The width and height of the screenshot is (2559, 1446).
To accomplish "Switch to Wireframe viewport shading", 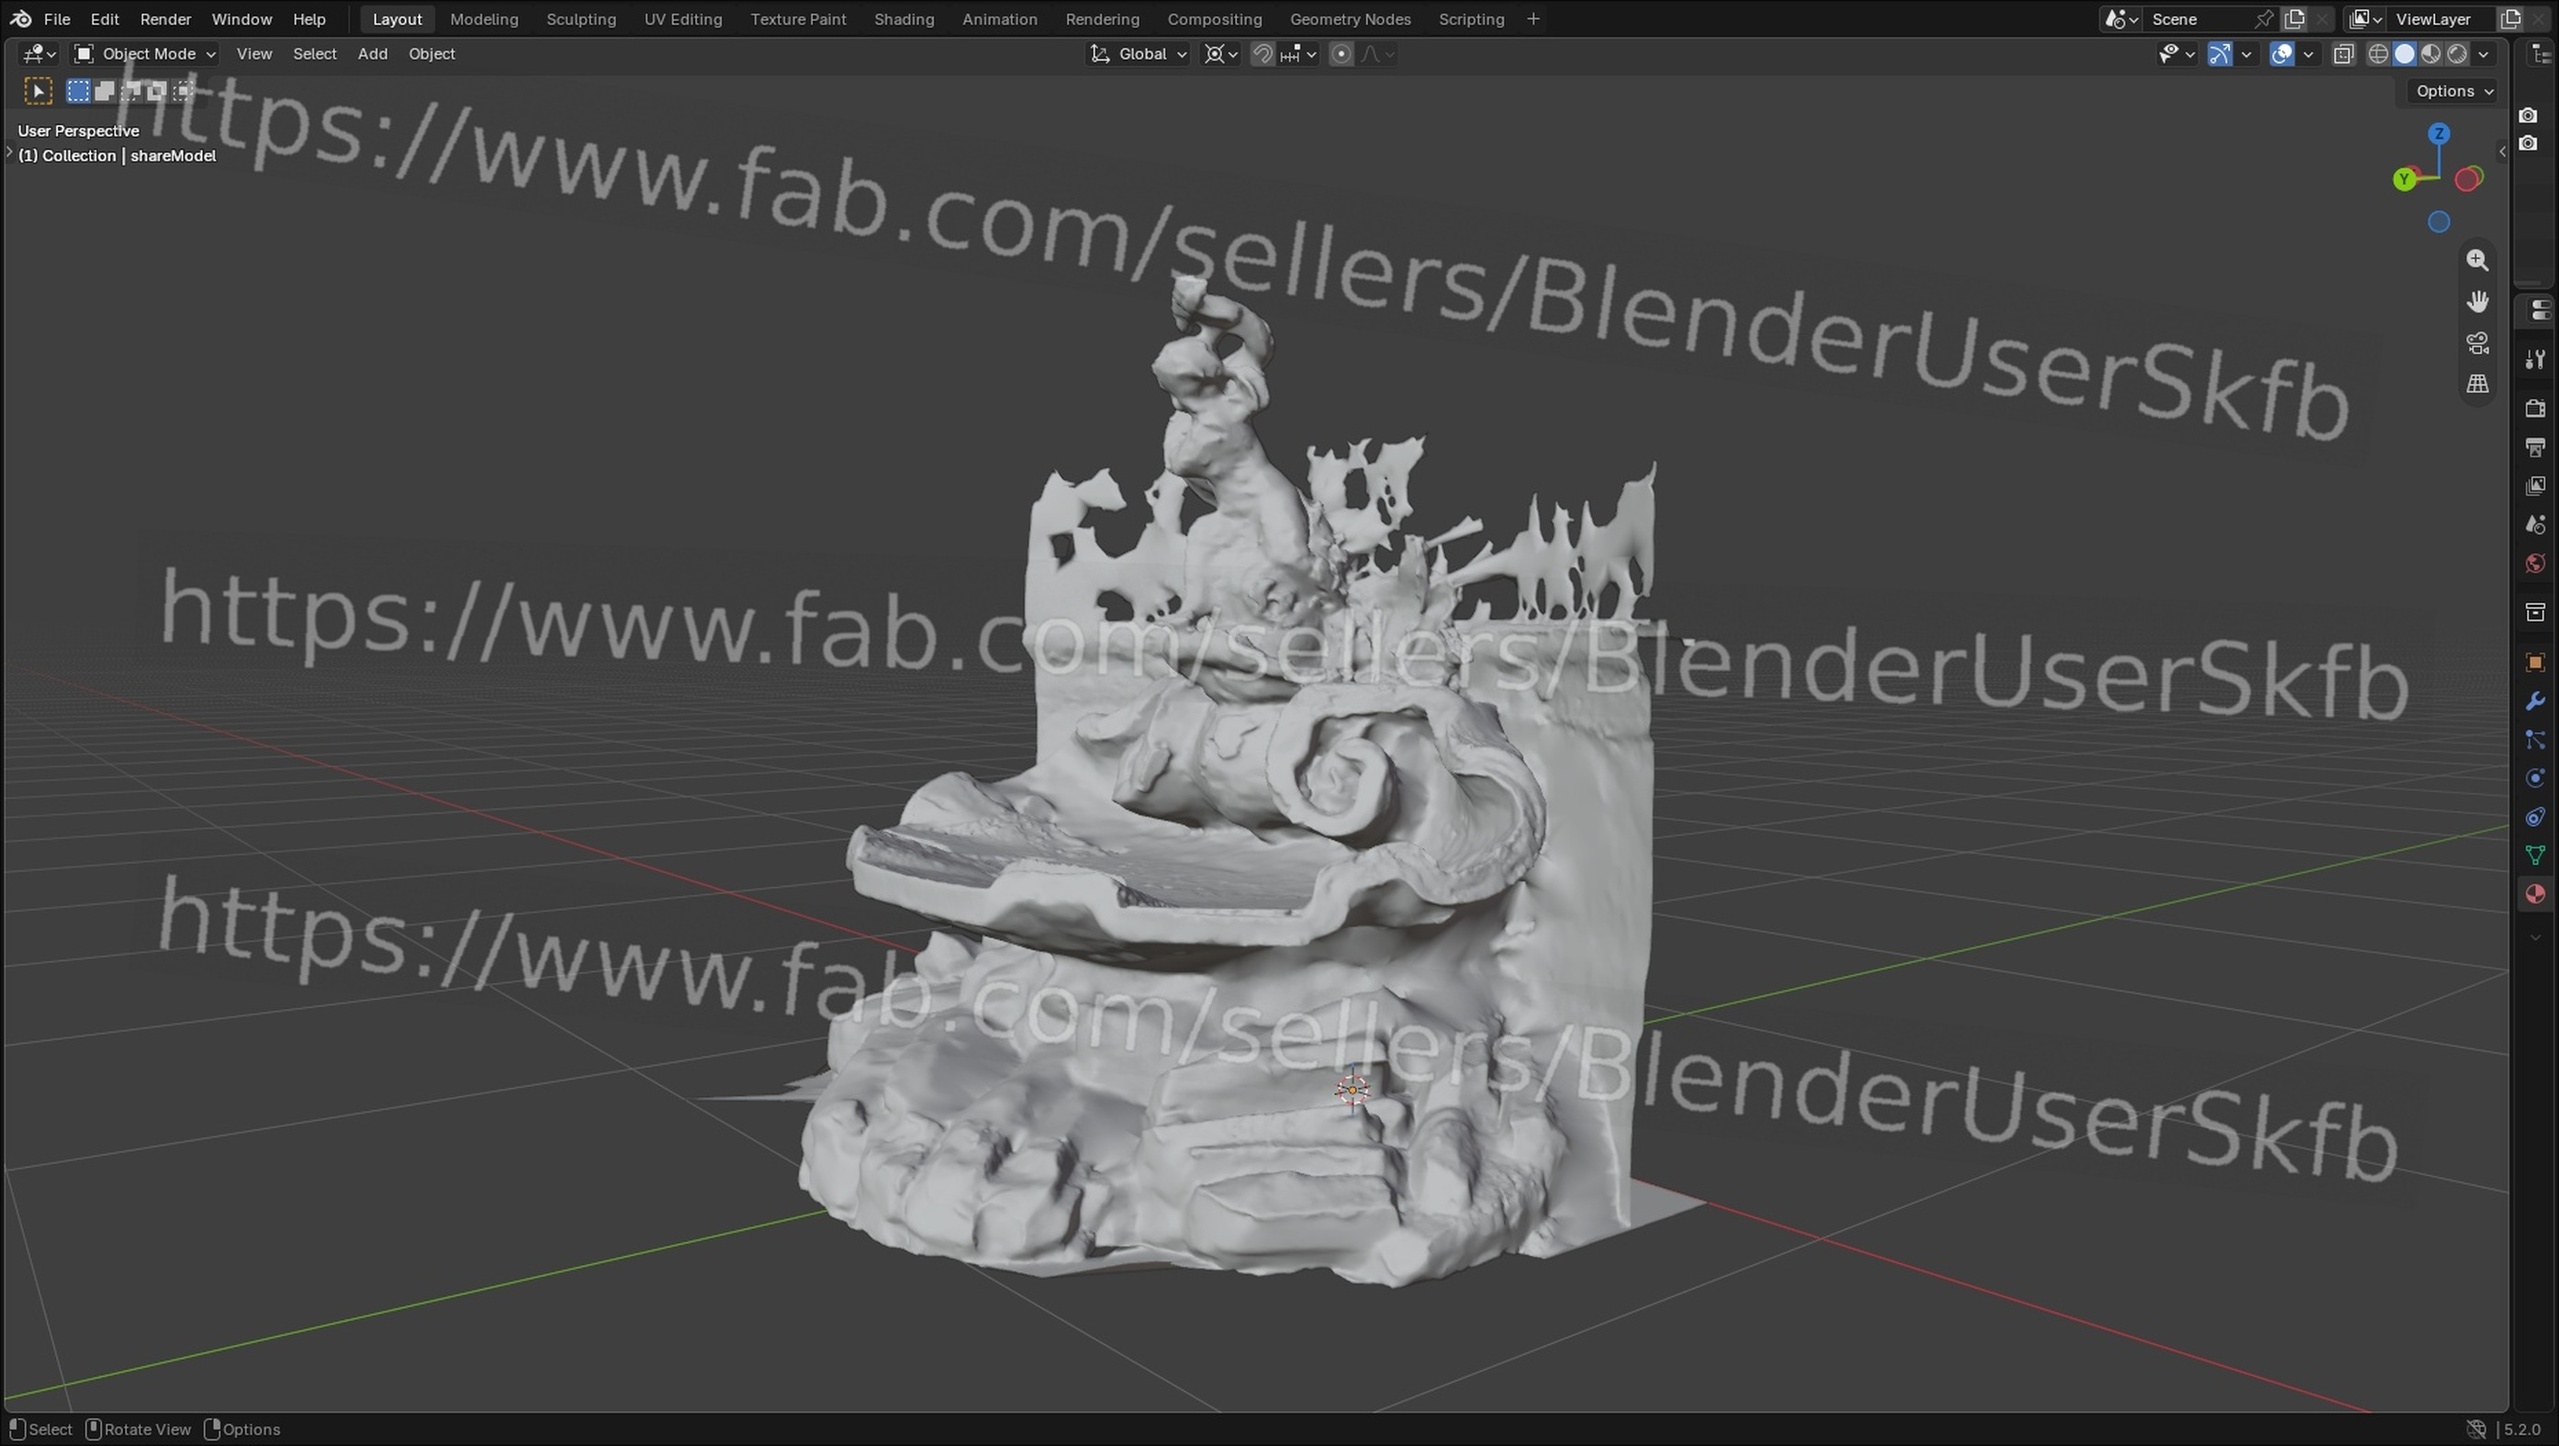I will coord(2379,54).
